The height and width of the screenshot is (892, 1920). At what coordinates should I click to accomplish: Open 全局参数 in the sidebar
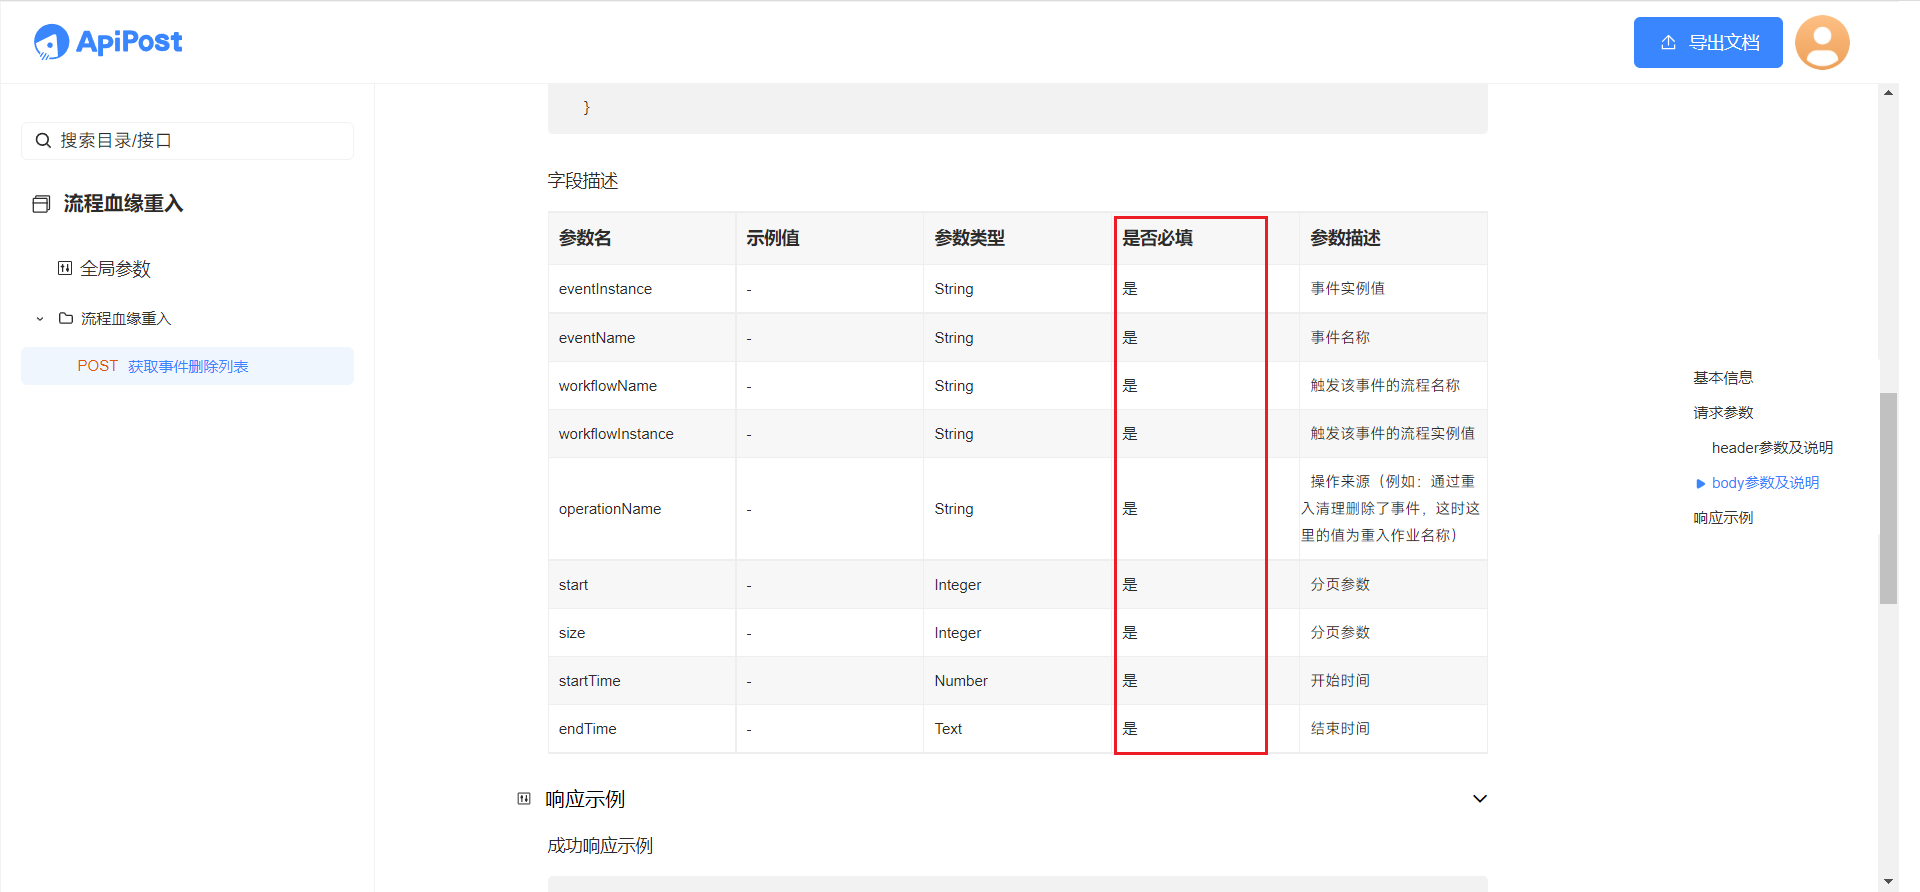point(115,269)
